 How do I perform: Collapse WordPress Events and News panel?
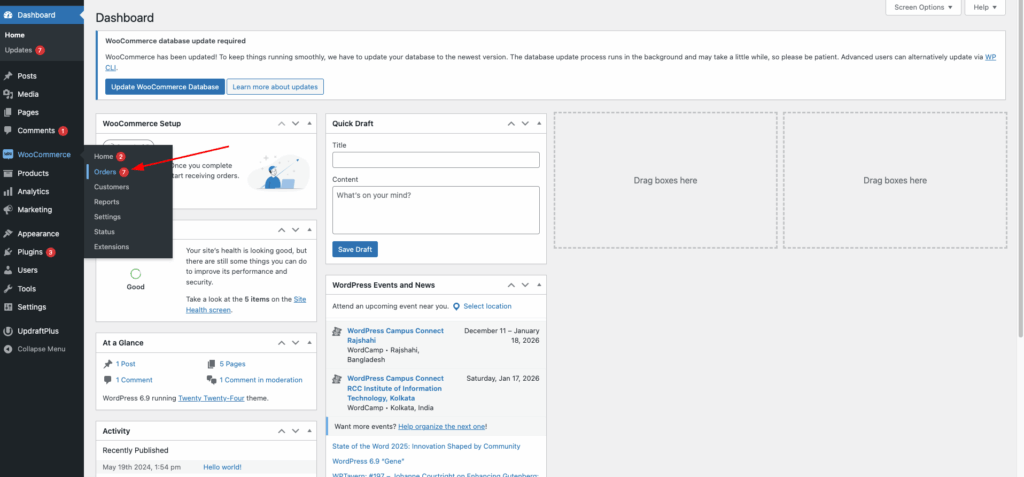539,286
